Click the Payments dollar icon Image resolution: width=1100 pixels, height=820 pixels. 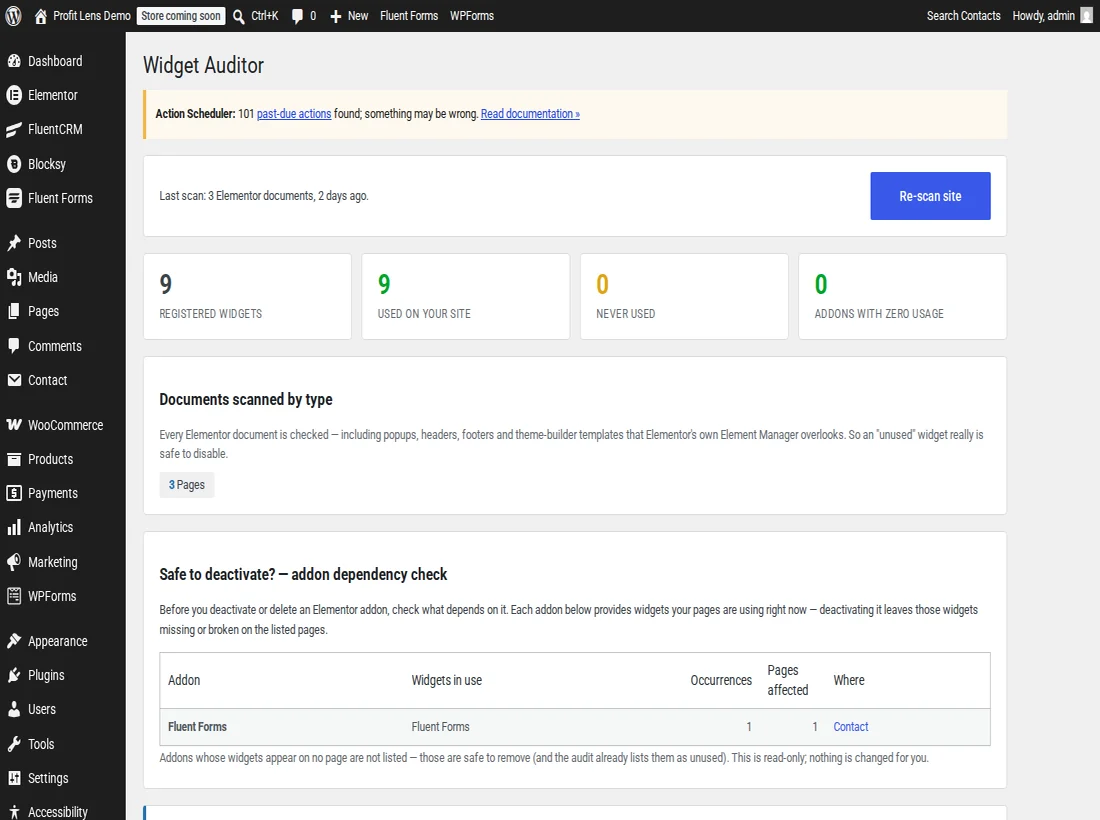click(x=14, y=493)
